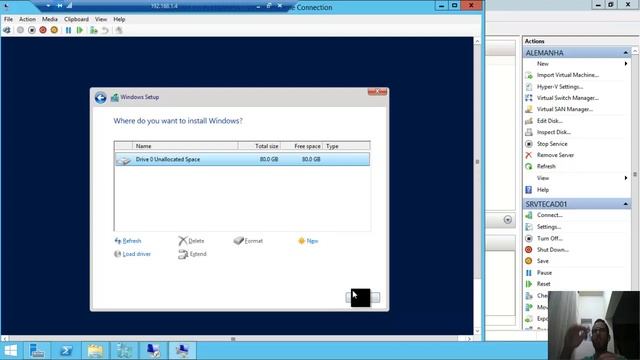Viewport: 640px width, 360px height.
Task: Click the Load driver link
Action: [x=133, y=254]
